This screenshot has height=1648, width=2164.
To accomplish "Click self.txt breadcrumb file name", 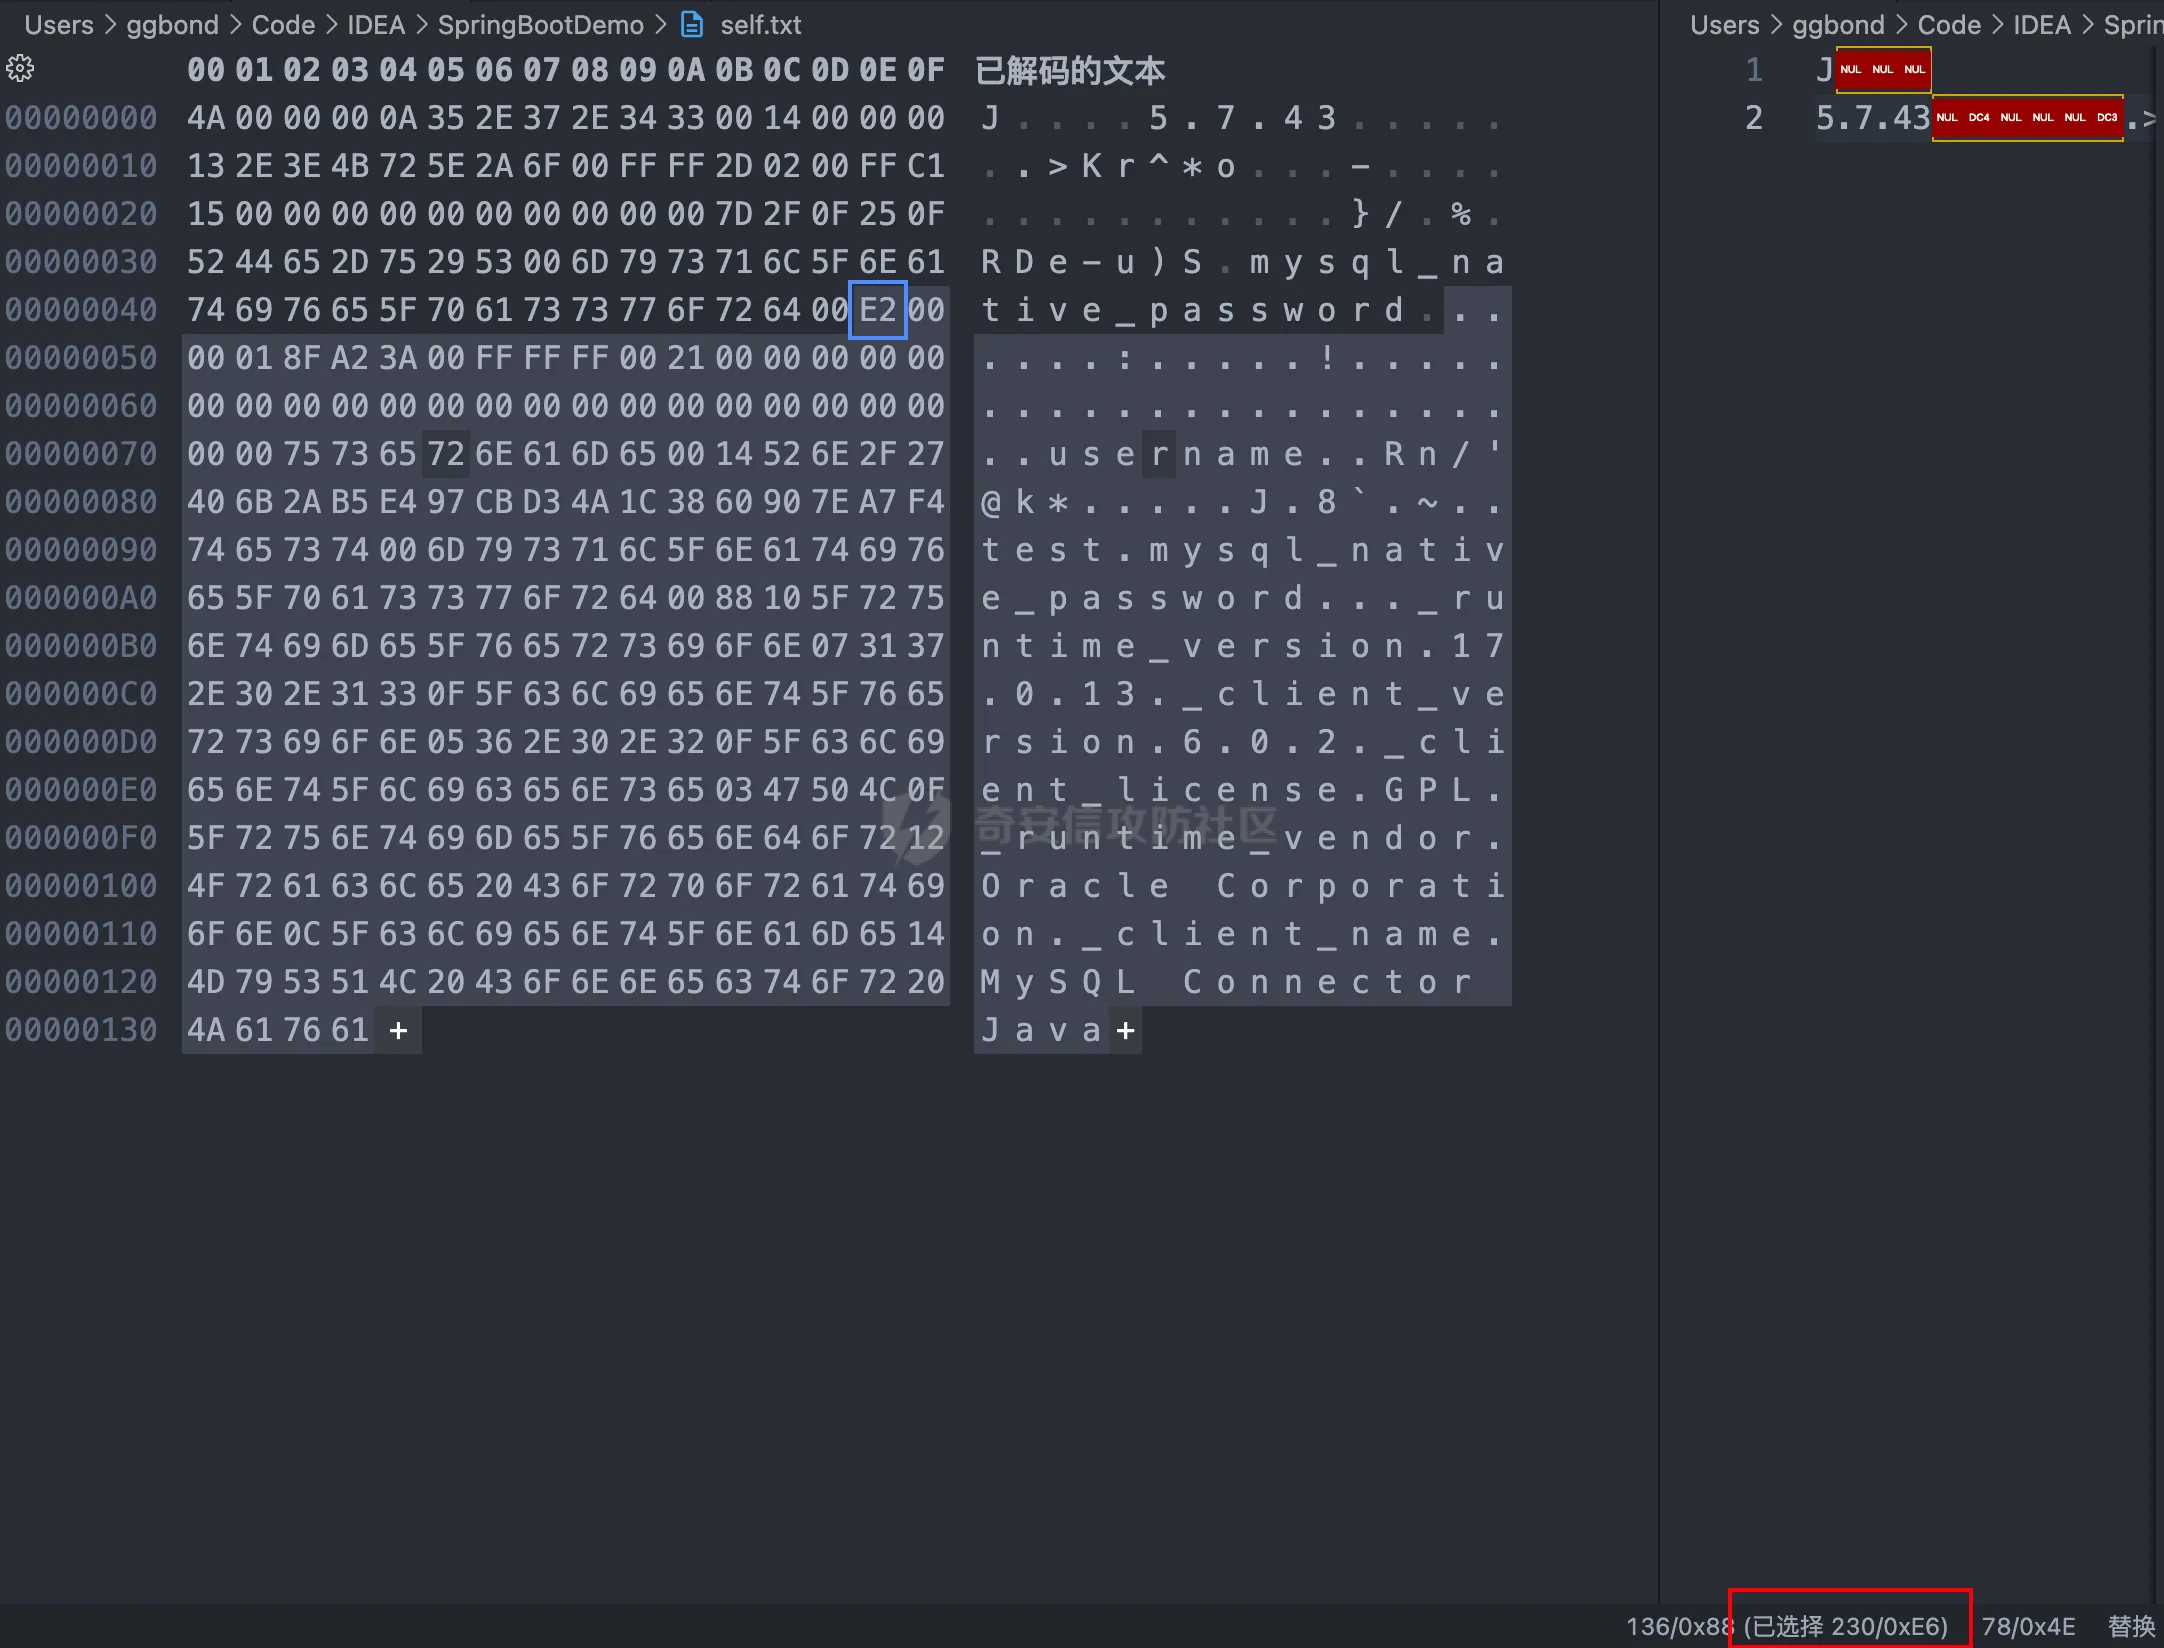I will 760,24.
